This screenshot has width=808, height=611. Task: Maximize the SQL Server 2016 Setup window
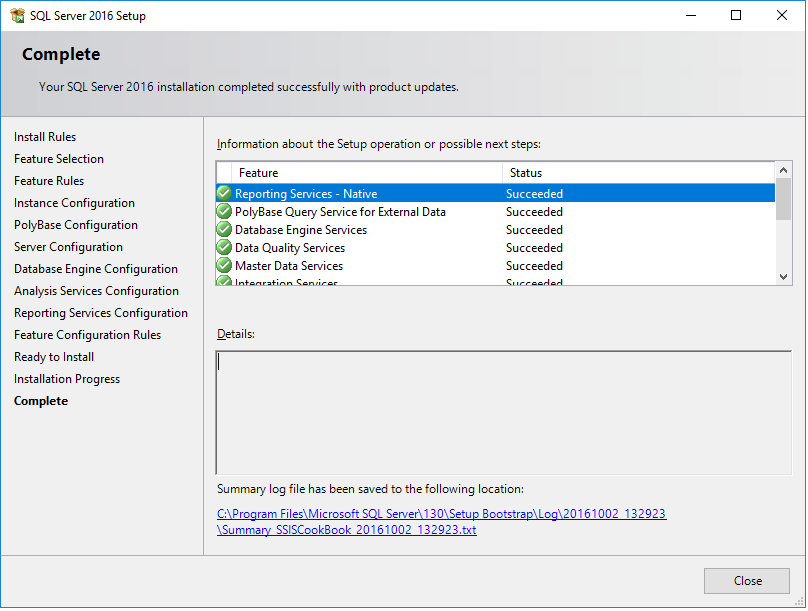[x=736, y=15]
